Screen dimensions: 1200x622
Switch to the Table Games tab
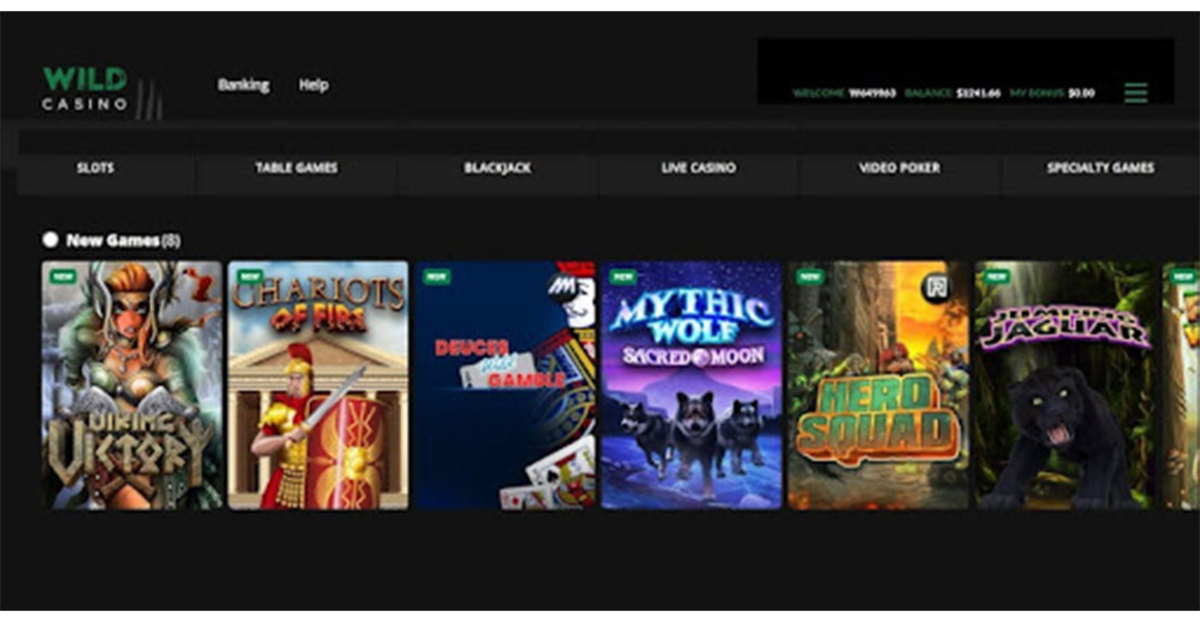point(296,168)
